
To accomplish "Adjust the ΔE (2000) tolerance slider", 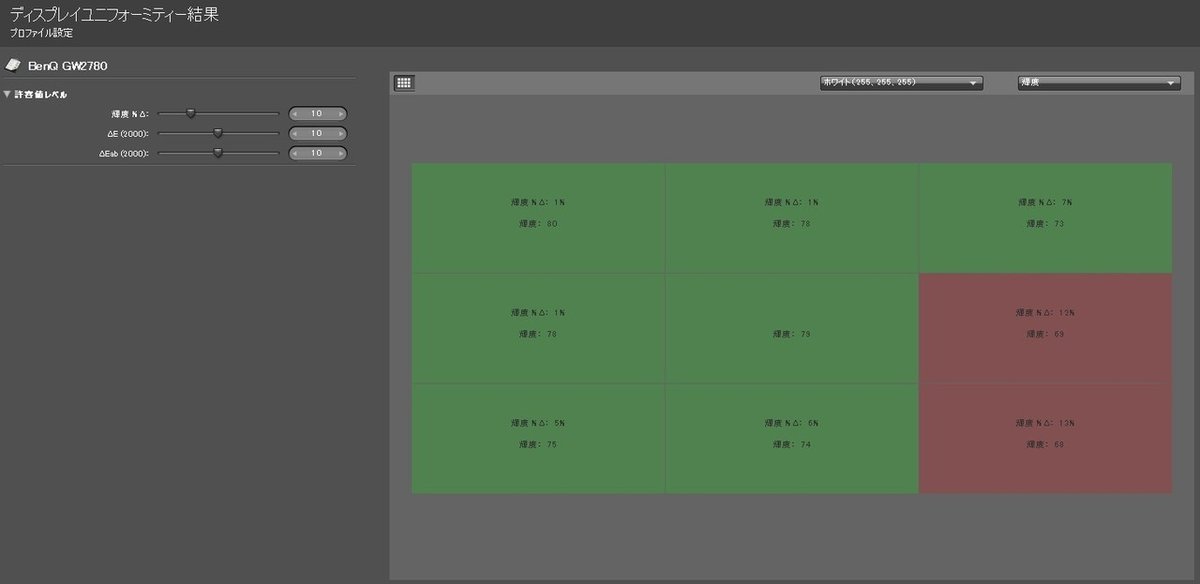I will coord(217,132).
